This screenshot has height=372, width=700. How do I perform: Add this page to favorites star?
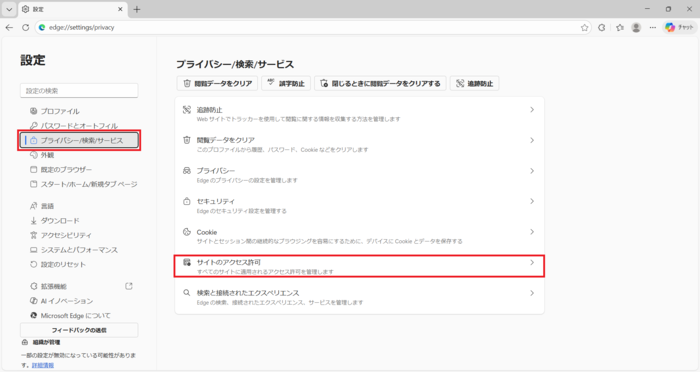[x=584, y=28]
